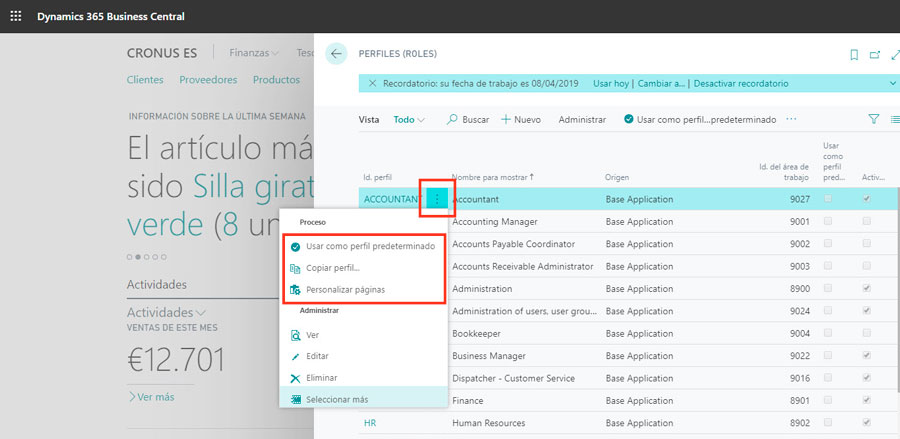This screenshot has height=439, width=900.
Task: Toggle Activado checkbox for Accountant row
Action: point(866,199)
